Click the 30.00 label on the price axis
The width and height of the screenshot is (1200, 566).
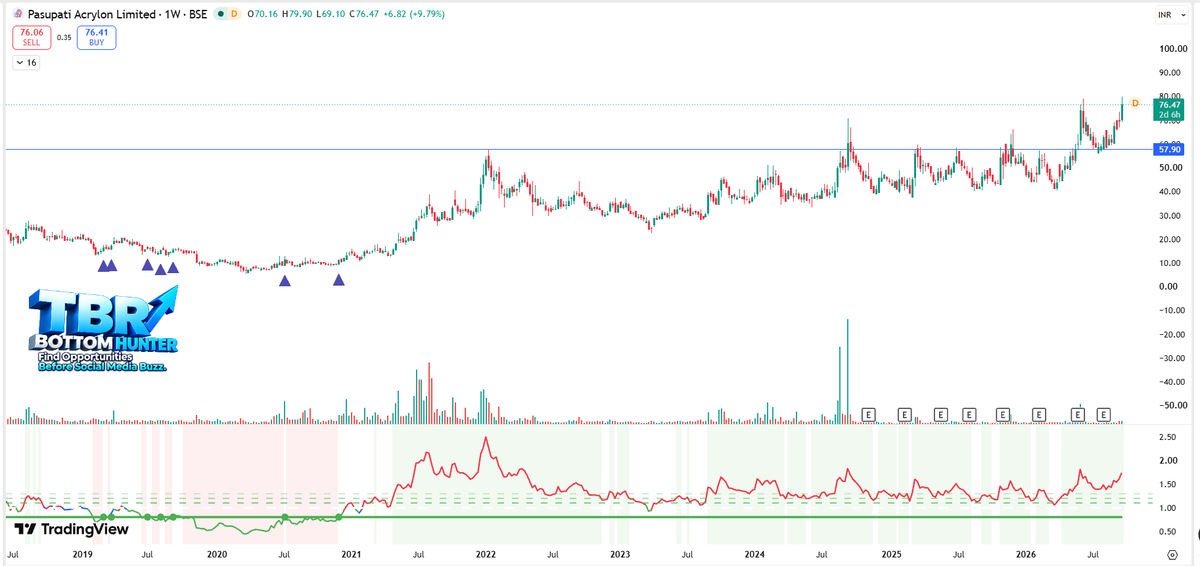click(1172, 215)
